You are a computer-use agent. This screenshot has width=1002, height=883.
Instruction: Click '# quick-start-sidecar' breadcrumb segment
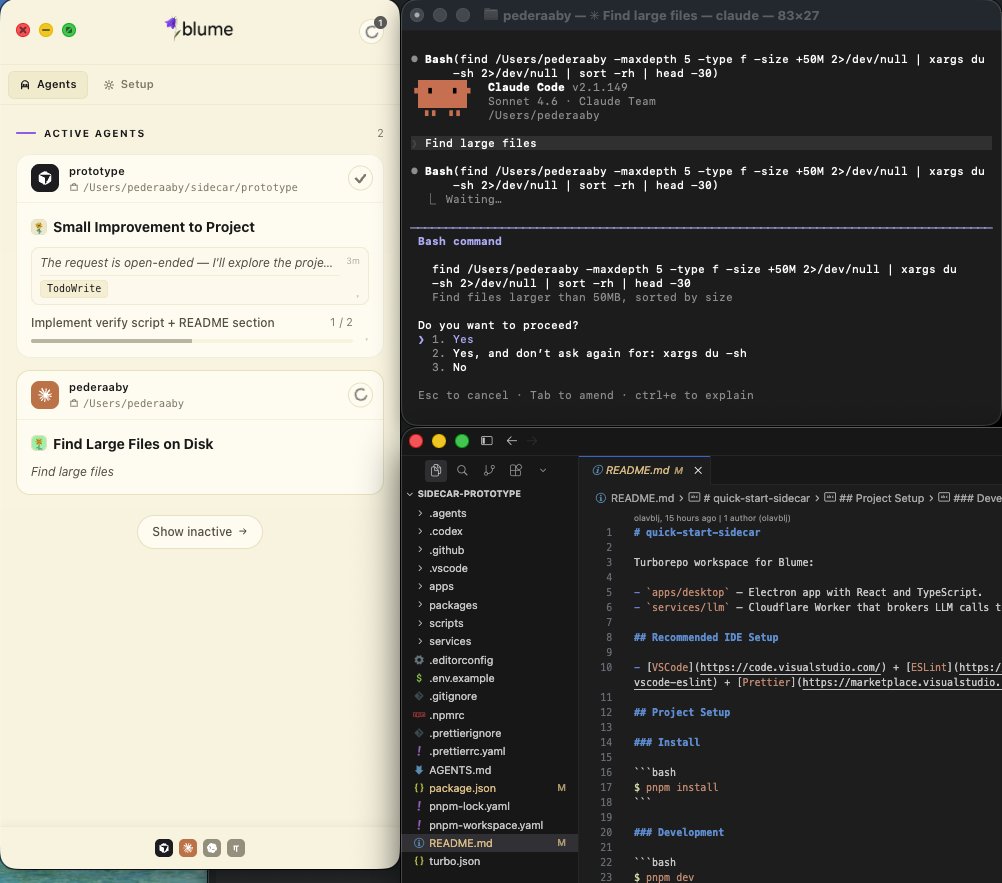click(x=756, y=498)
